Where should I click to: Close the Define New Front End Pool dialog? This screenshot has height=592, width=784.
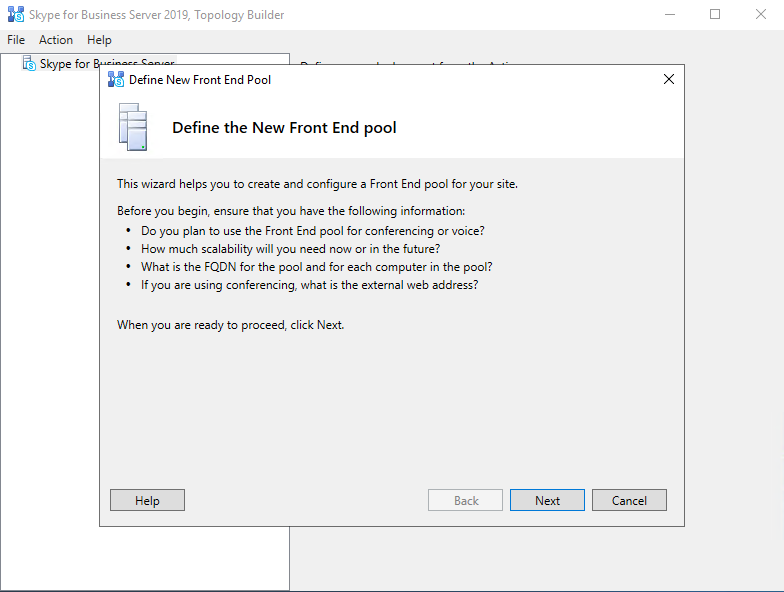(669, 80)
